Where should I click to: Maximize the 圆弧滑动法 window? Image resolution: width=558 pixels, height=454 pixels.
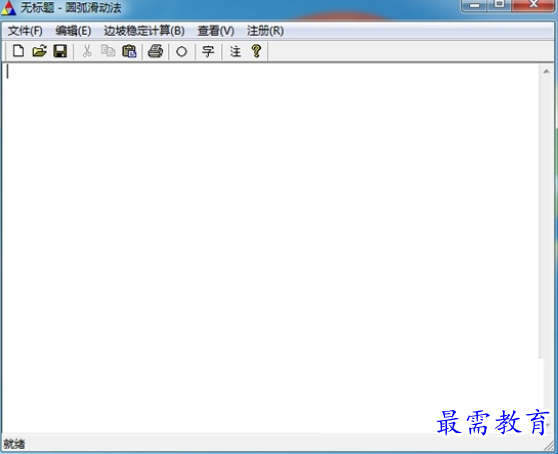click(x=499, y=4)
